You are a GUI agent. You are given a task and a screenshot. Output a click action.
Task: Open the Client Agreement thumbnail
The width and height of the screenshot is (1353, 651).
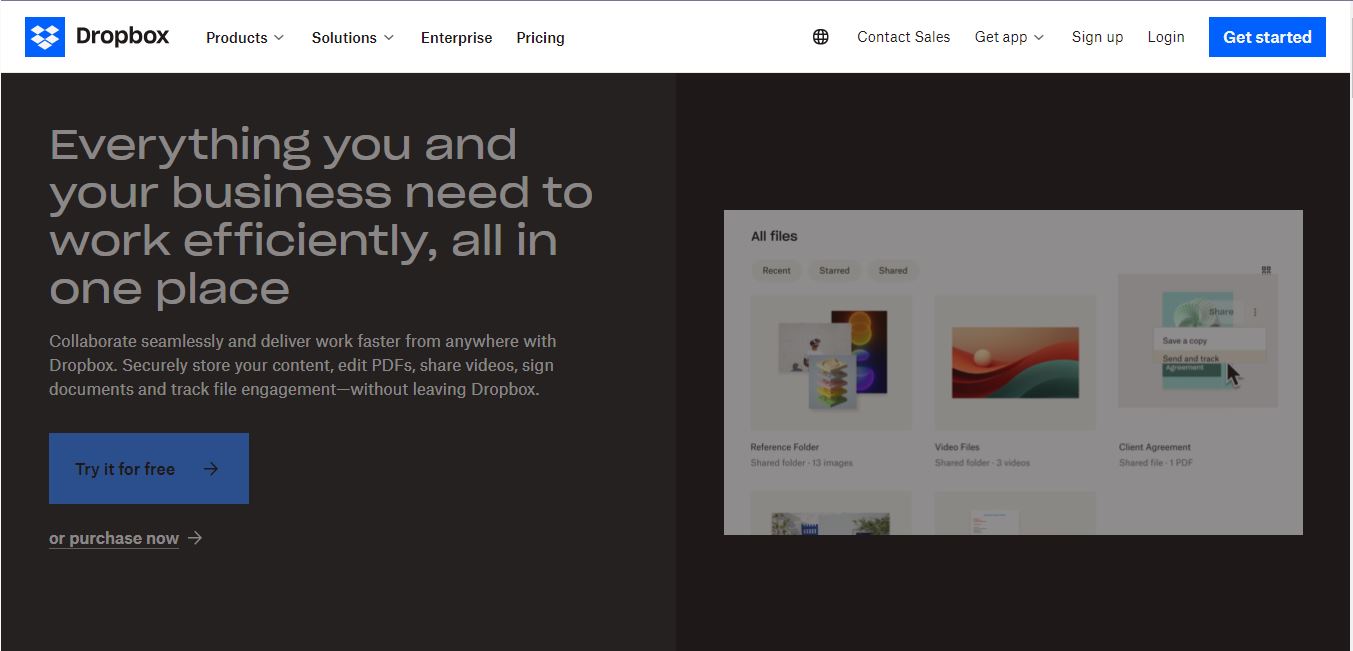1198,340
